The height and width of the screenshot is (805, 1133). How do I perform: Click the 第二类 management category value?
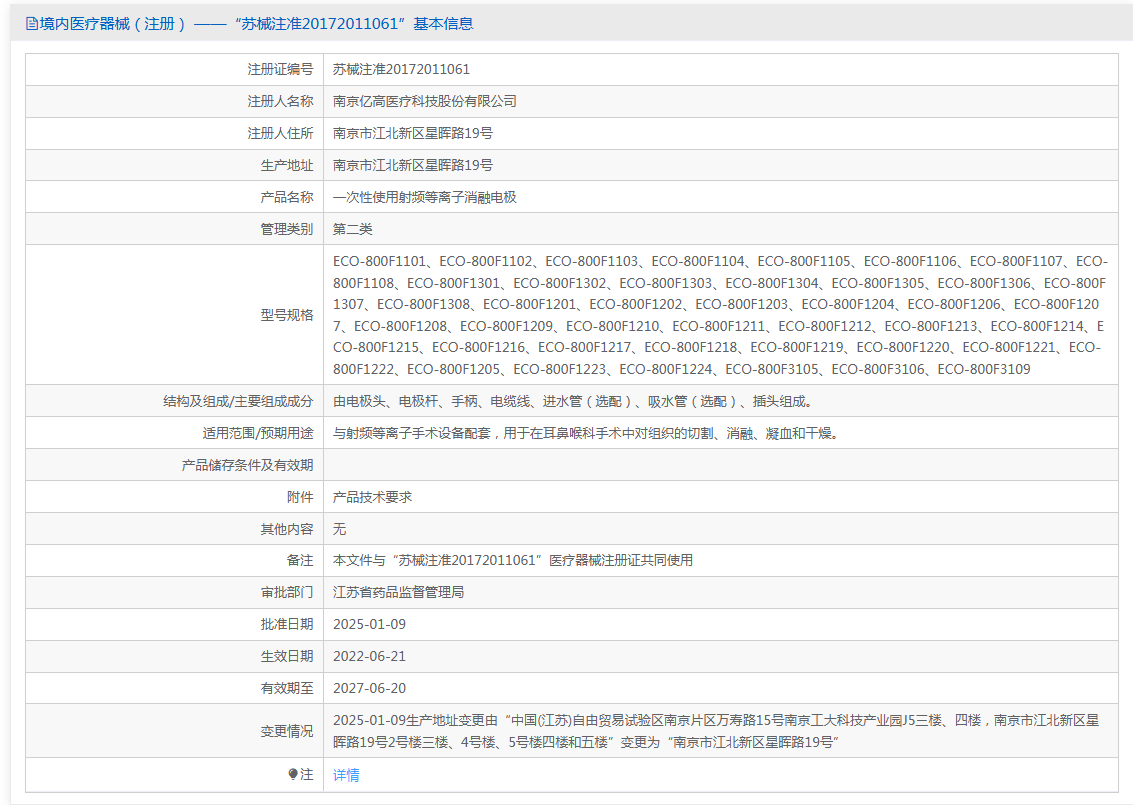coord(352,230)
